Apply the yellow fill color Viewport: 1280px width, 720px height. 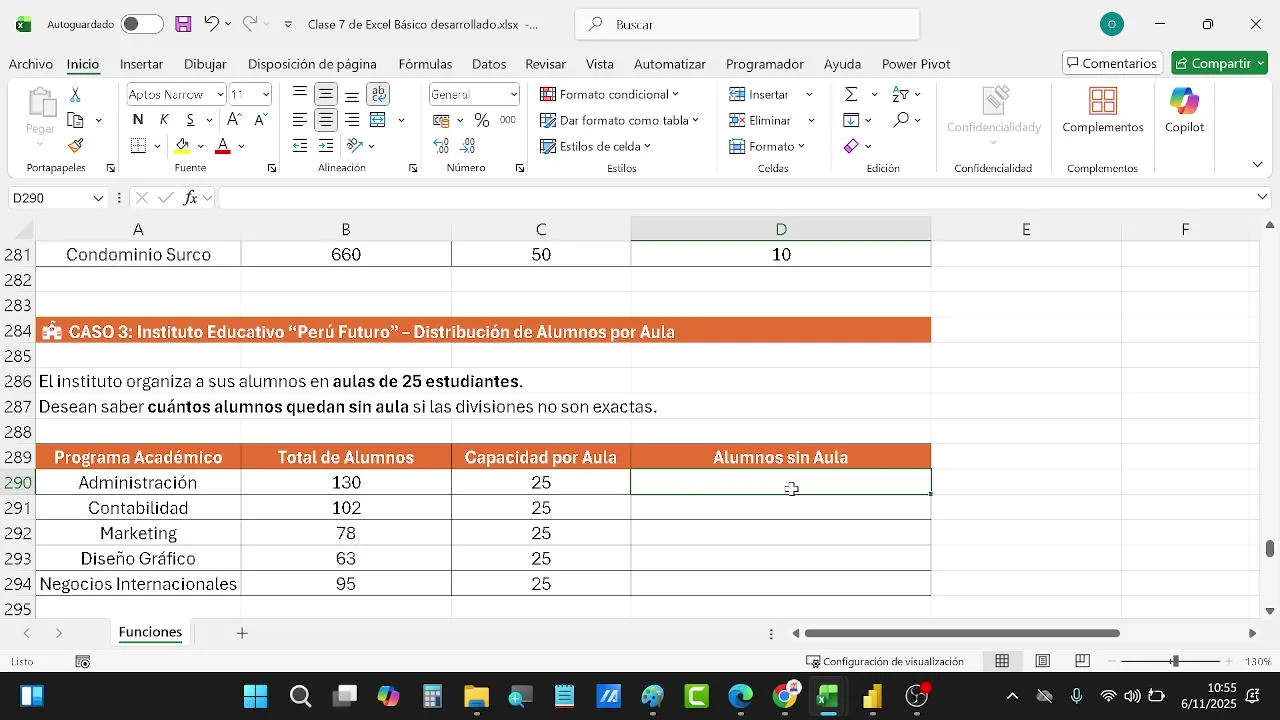point(182,146)
